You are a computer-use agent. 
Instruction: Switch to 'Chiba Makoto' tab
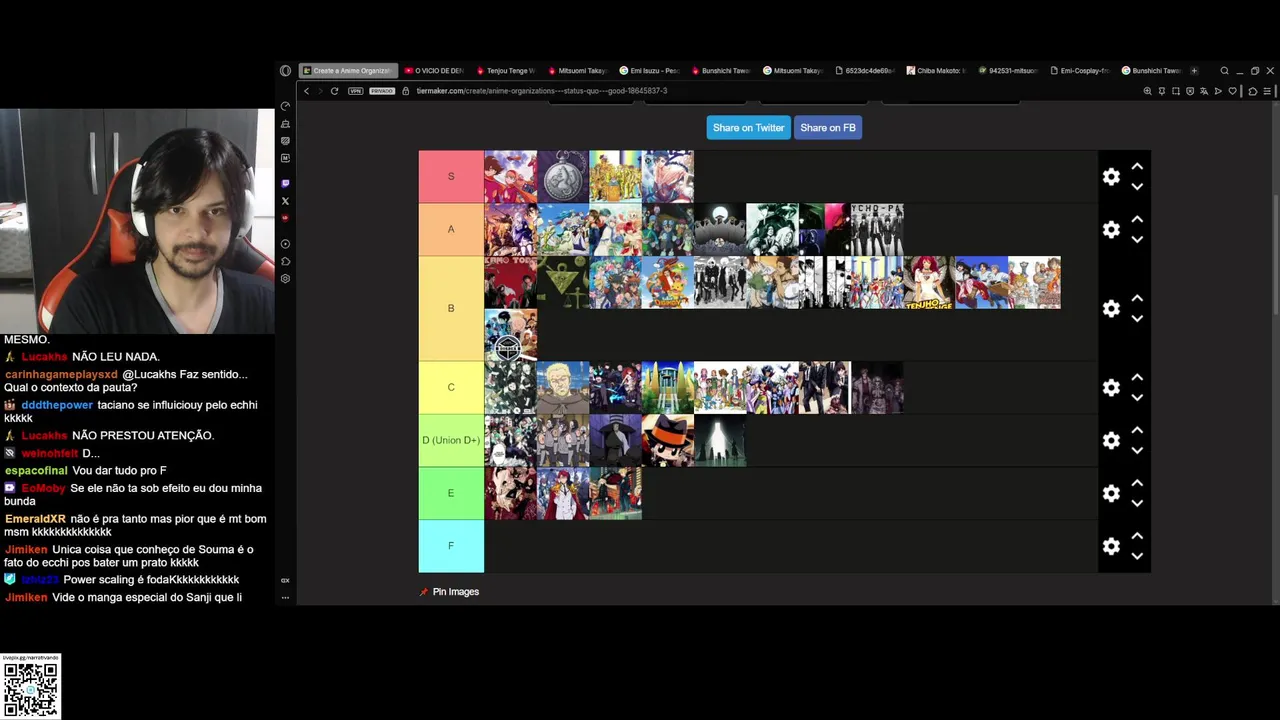935,71
